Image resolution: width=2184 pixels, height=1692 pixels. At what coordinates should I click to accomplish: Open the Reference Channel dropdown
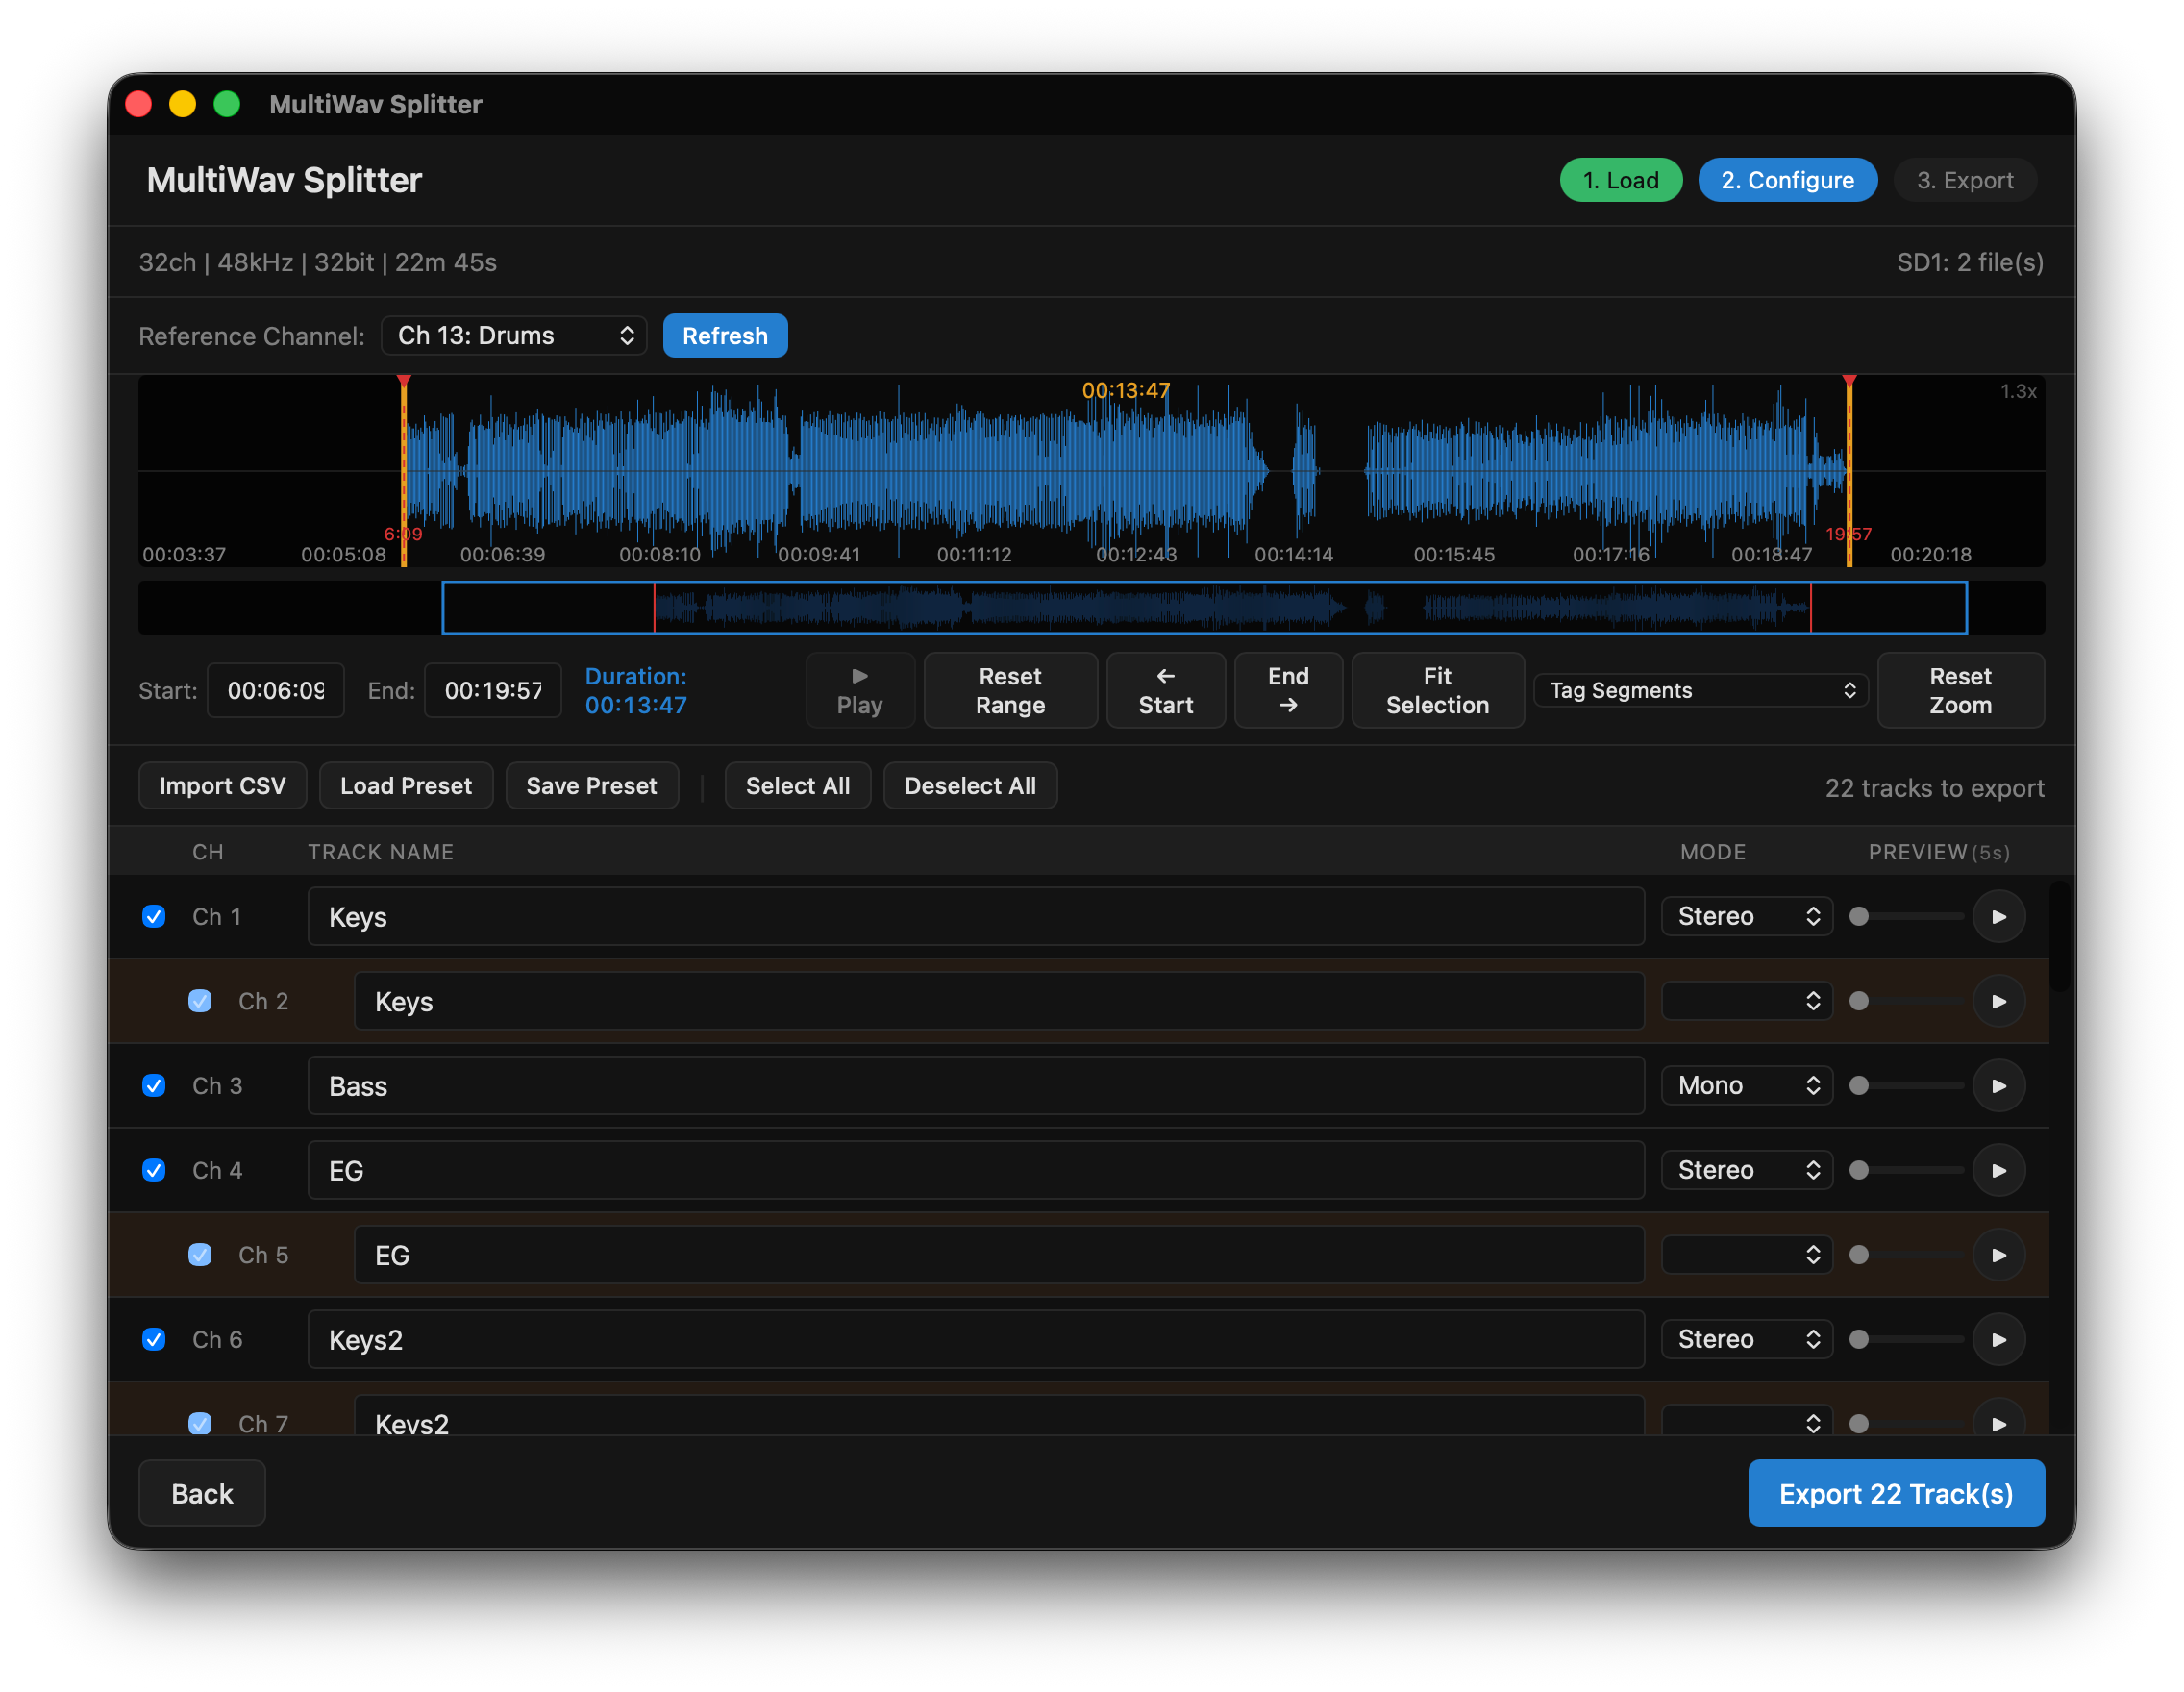pyautogui.click(x=513, y=335)
